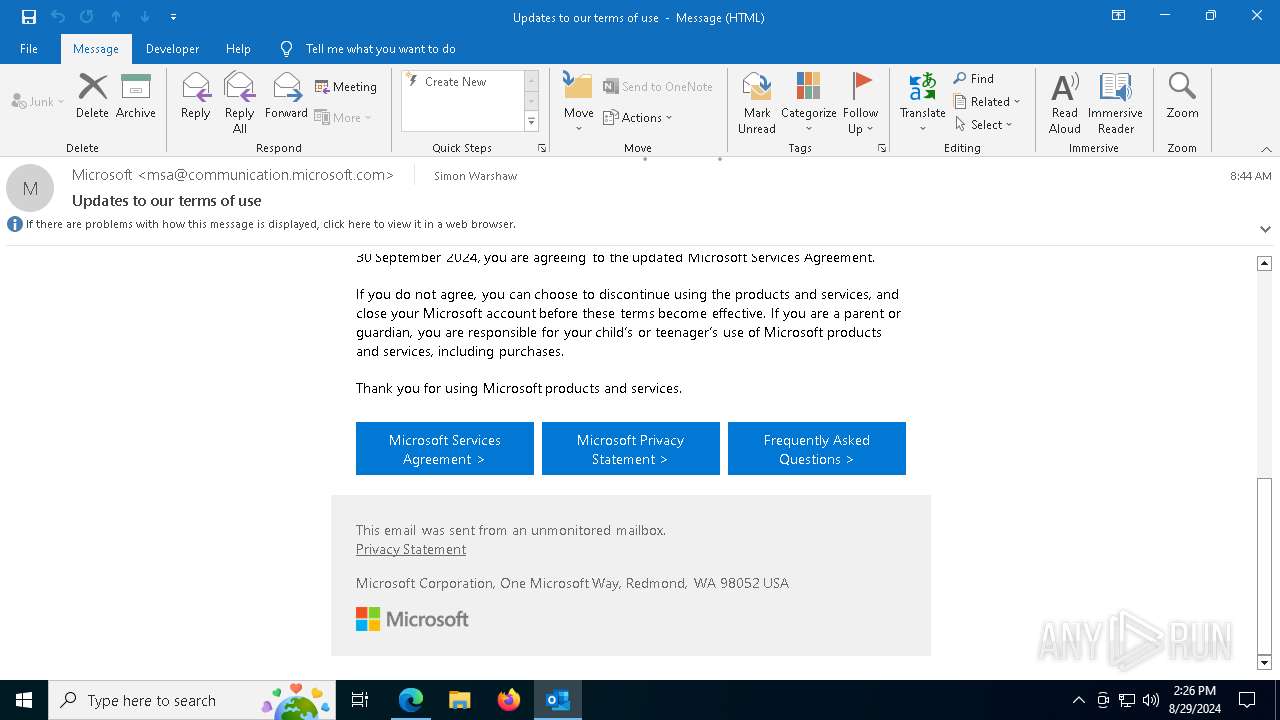This screenshot has width=1280, height=720.
Task: Open Ribbon Display Options
Action: tap(1119, 16)
